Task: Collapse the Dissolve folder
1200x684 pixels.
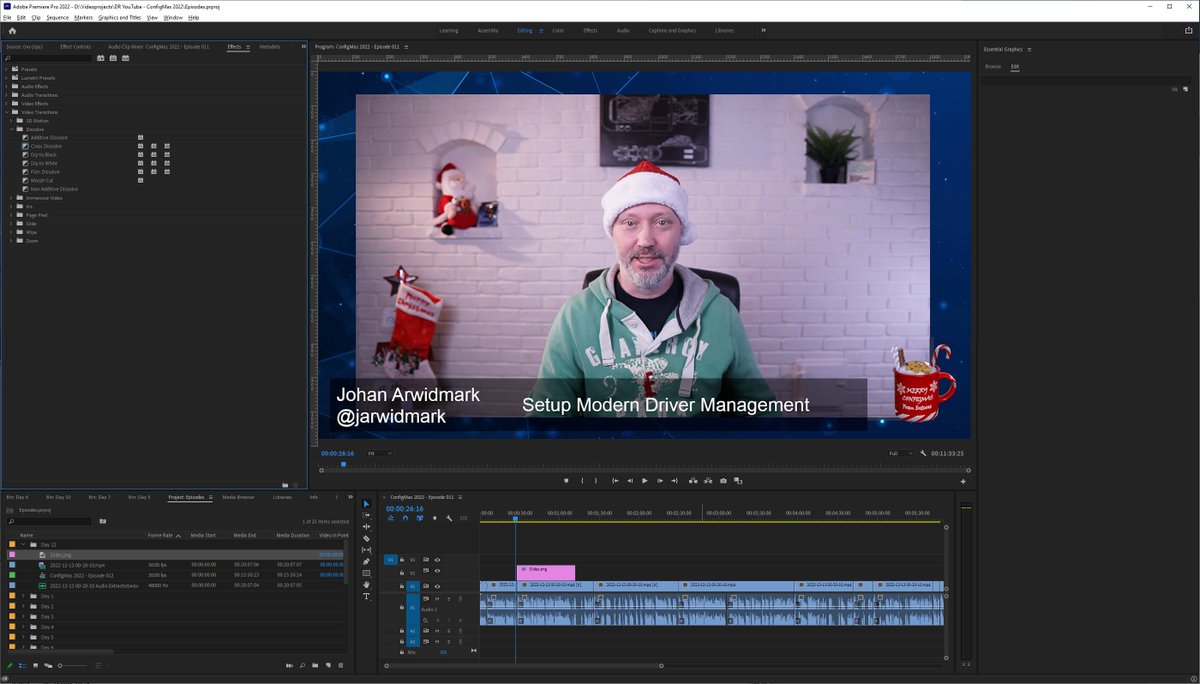Action: point(12,129)
